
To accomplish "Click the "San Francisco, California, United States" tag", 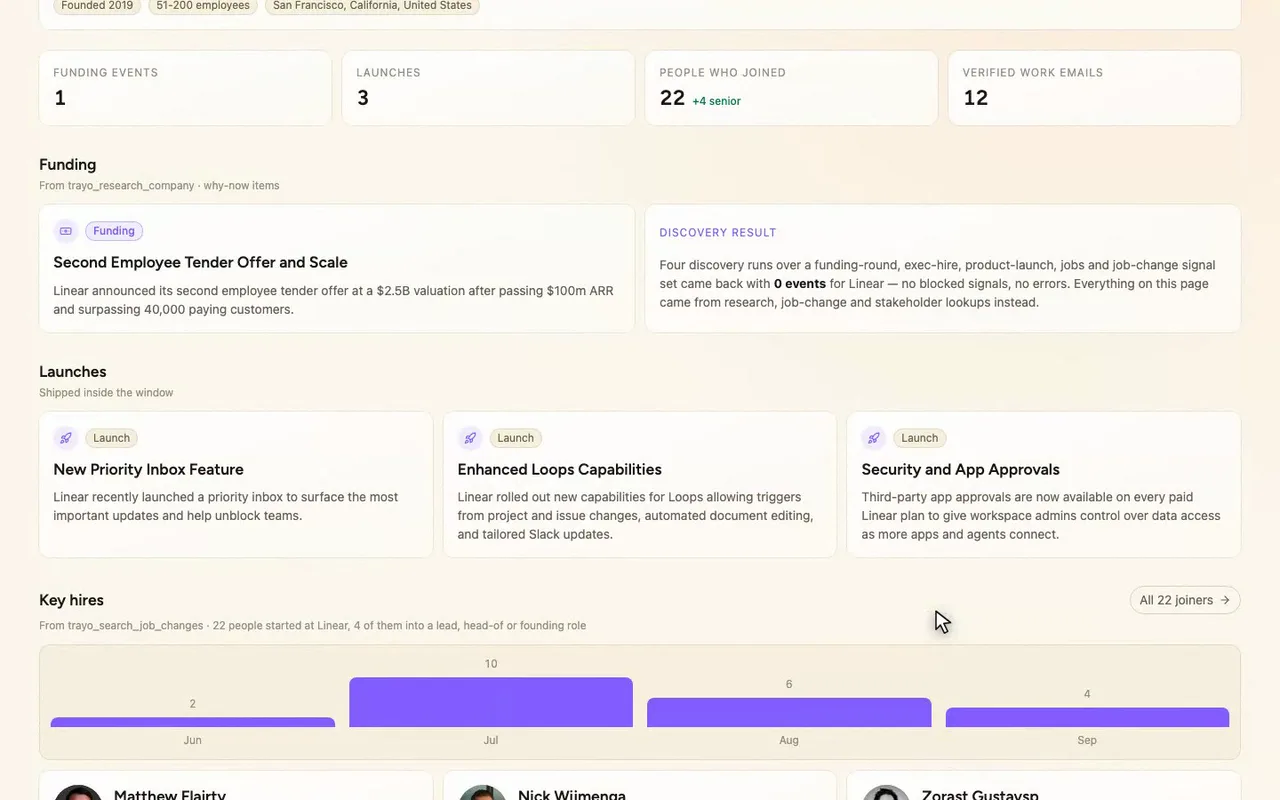I will [372, 6].
